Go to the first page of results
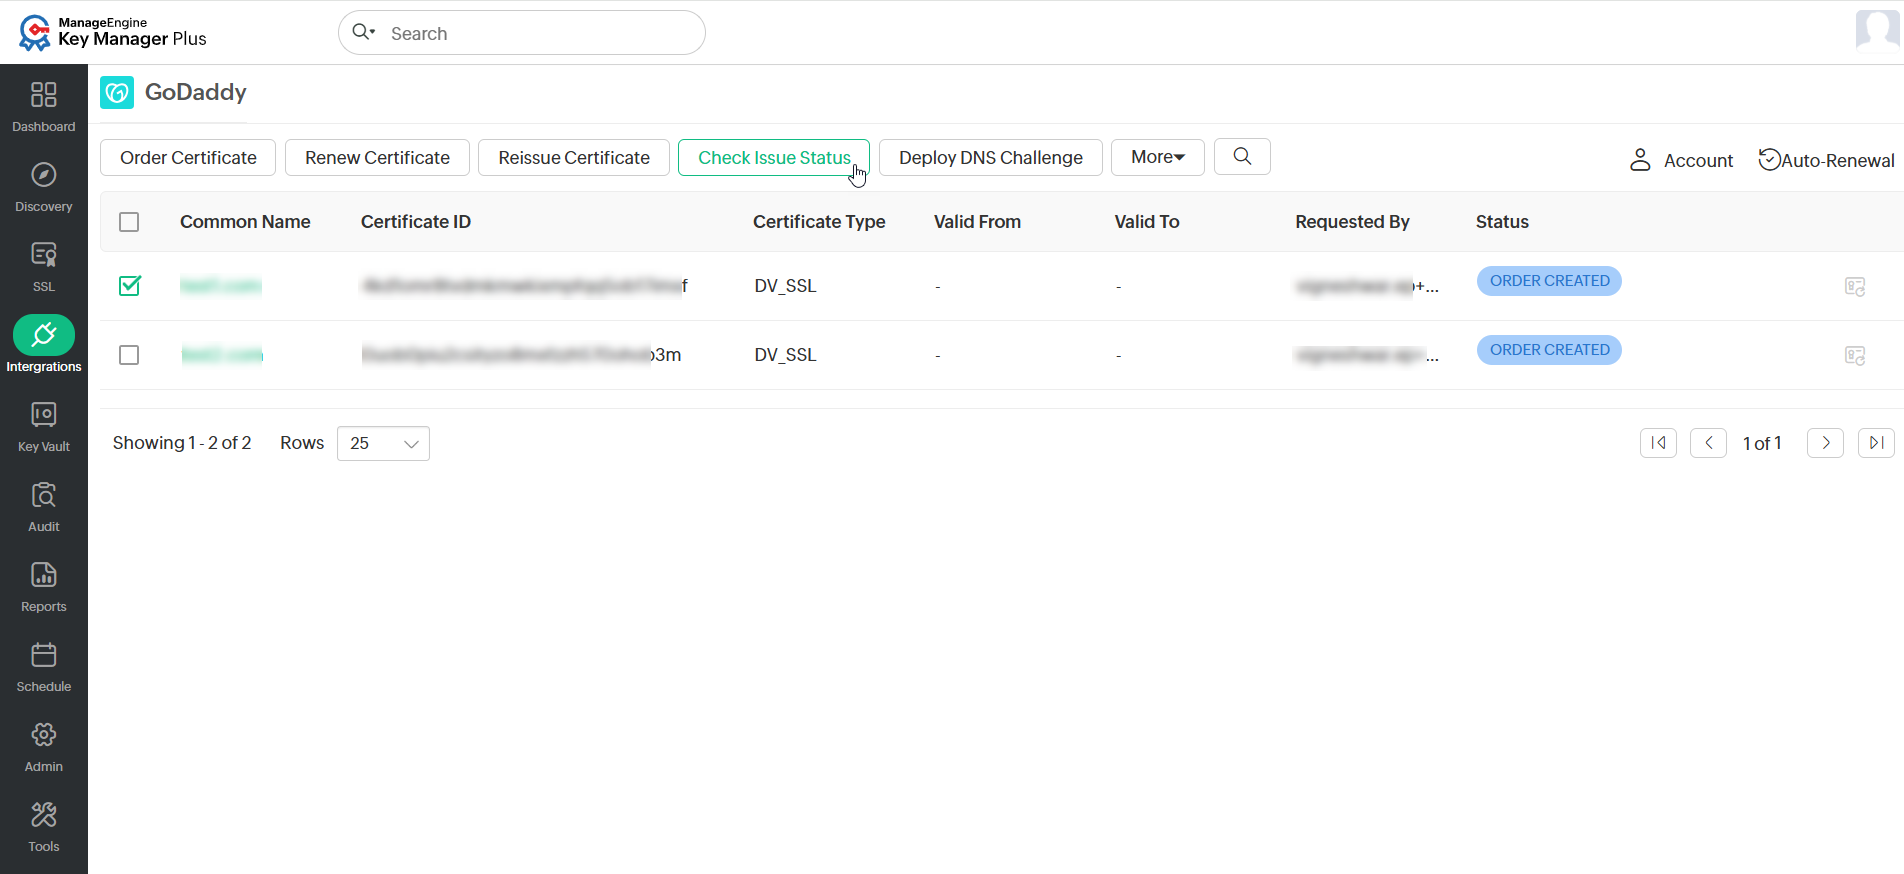This screenshot has width=1904, height=874. [1658, 443]
